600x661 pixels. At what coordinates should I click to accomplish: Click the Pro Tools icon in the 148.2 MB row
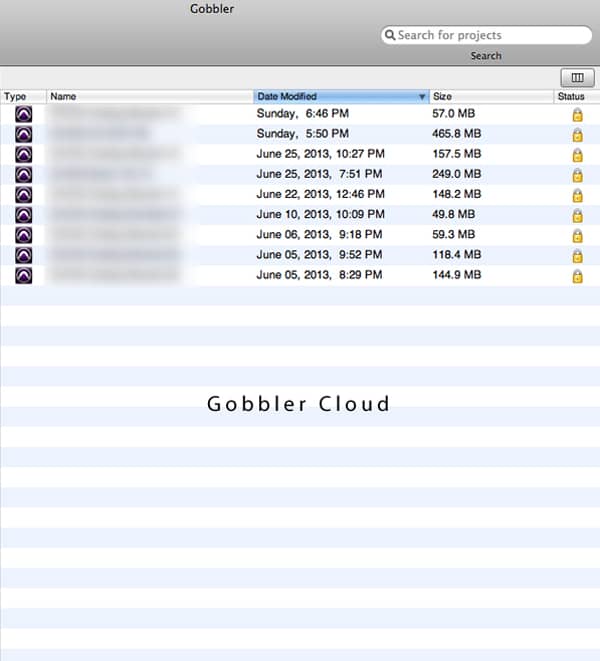pyautogui.click(x=24, y=195)
